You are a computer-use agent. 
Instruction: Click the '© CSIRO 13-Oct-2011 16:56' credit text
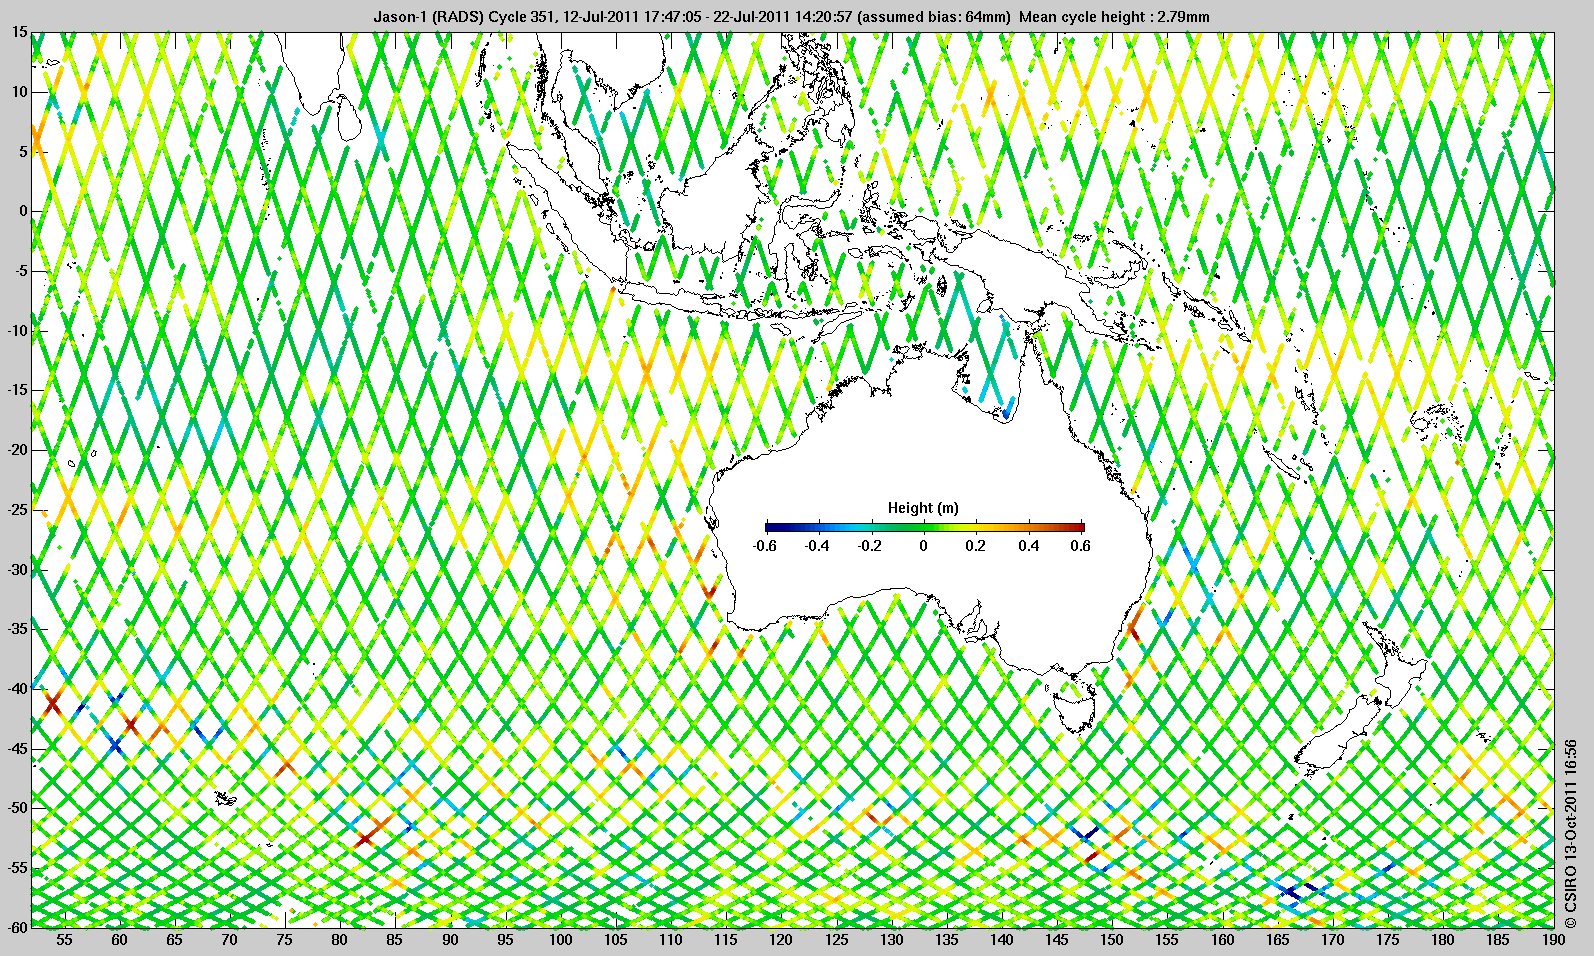click(1571, 832)
